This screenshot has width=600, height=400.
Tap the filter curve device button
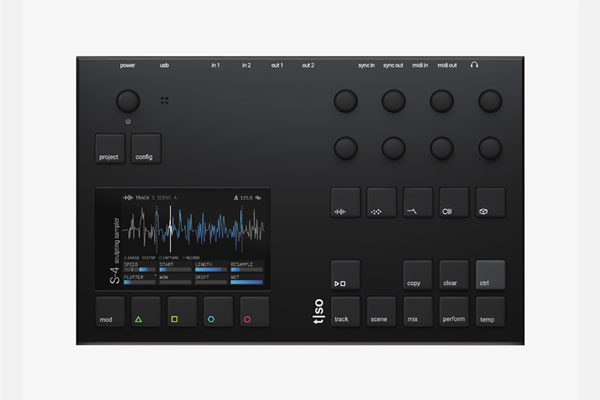(x=418, y=202)
